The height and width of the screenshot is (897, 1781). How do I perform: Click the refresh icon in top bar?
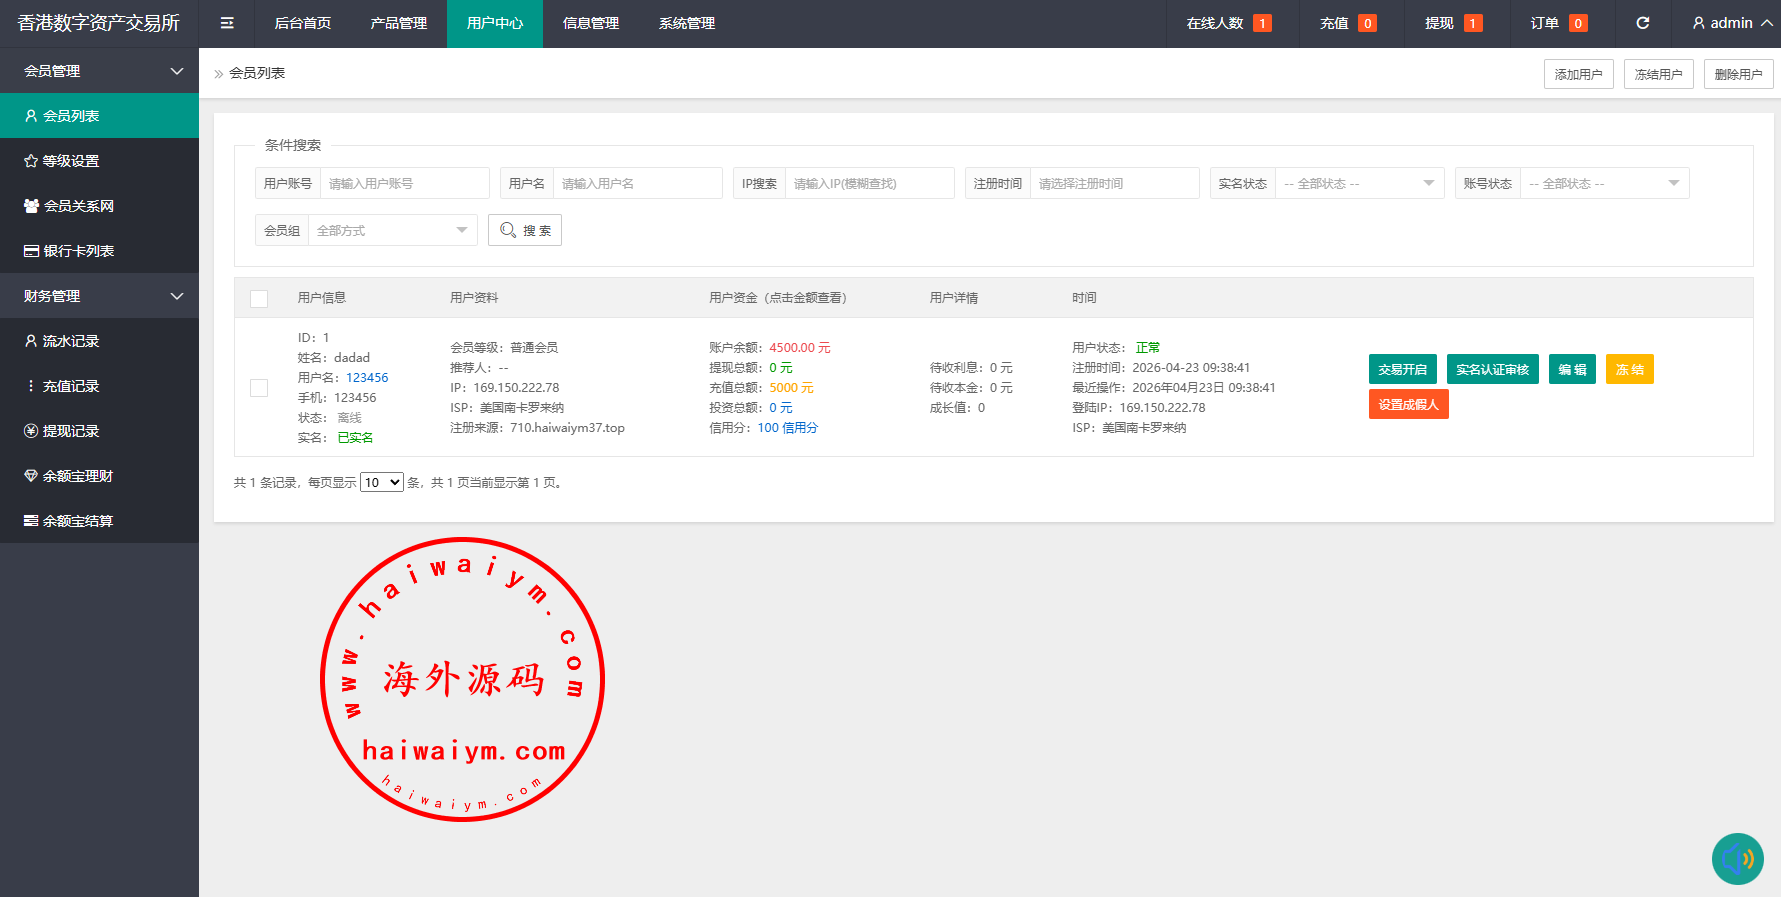click(x=1642, y=23)
